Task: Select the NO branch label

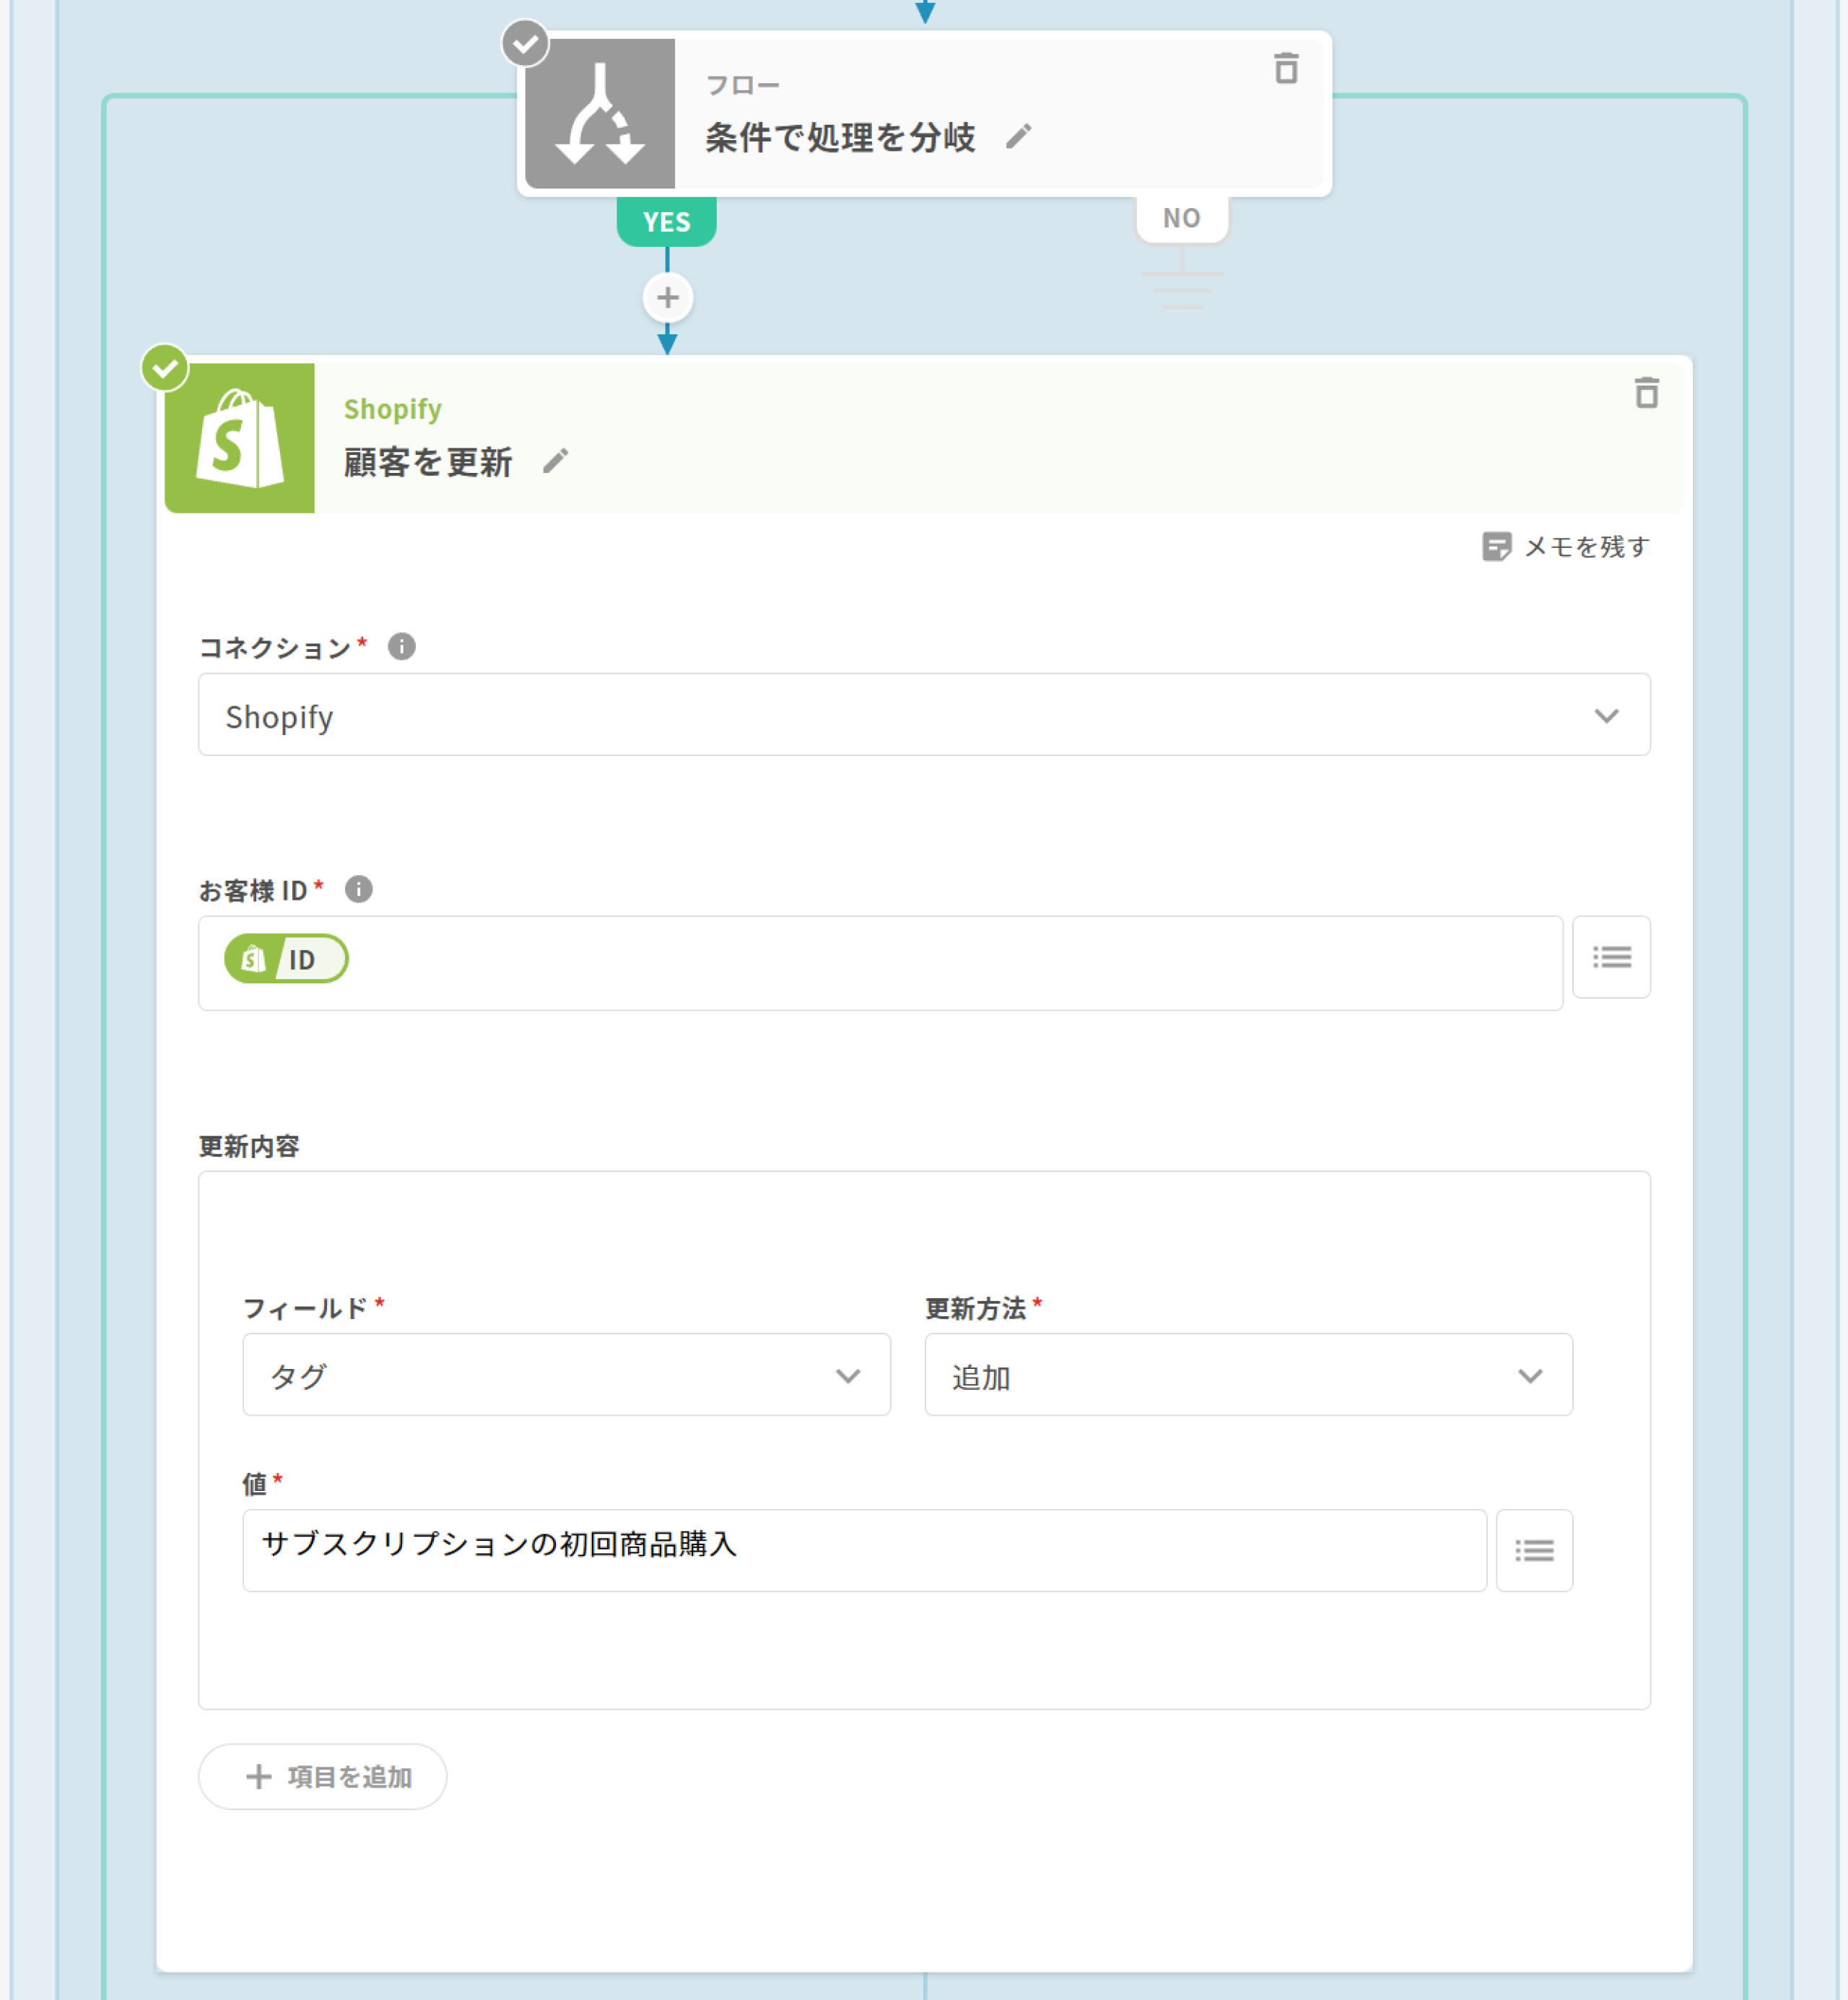Action: (1181, 218)
